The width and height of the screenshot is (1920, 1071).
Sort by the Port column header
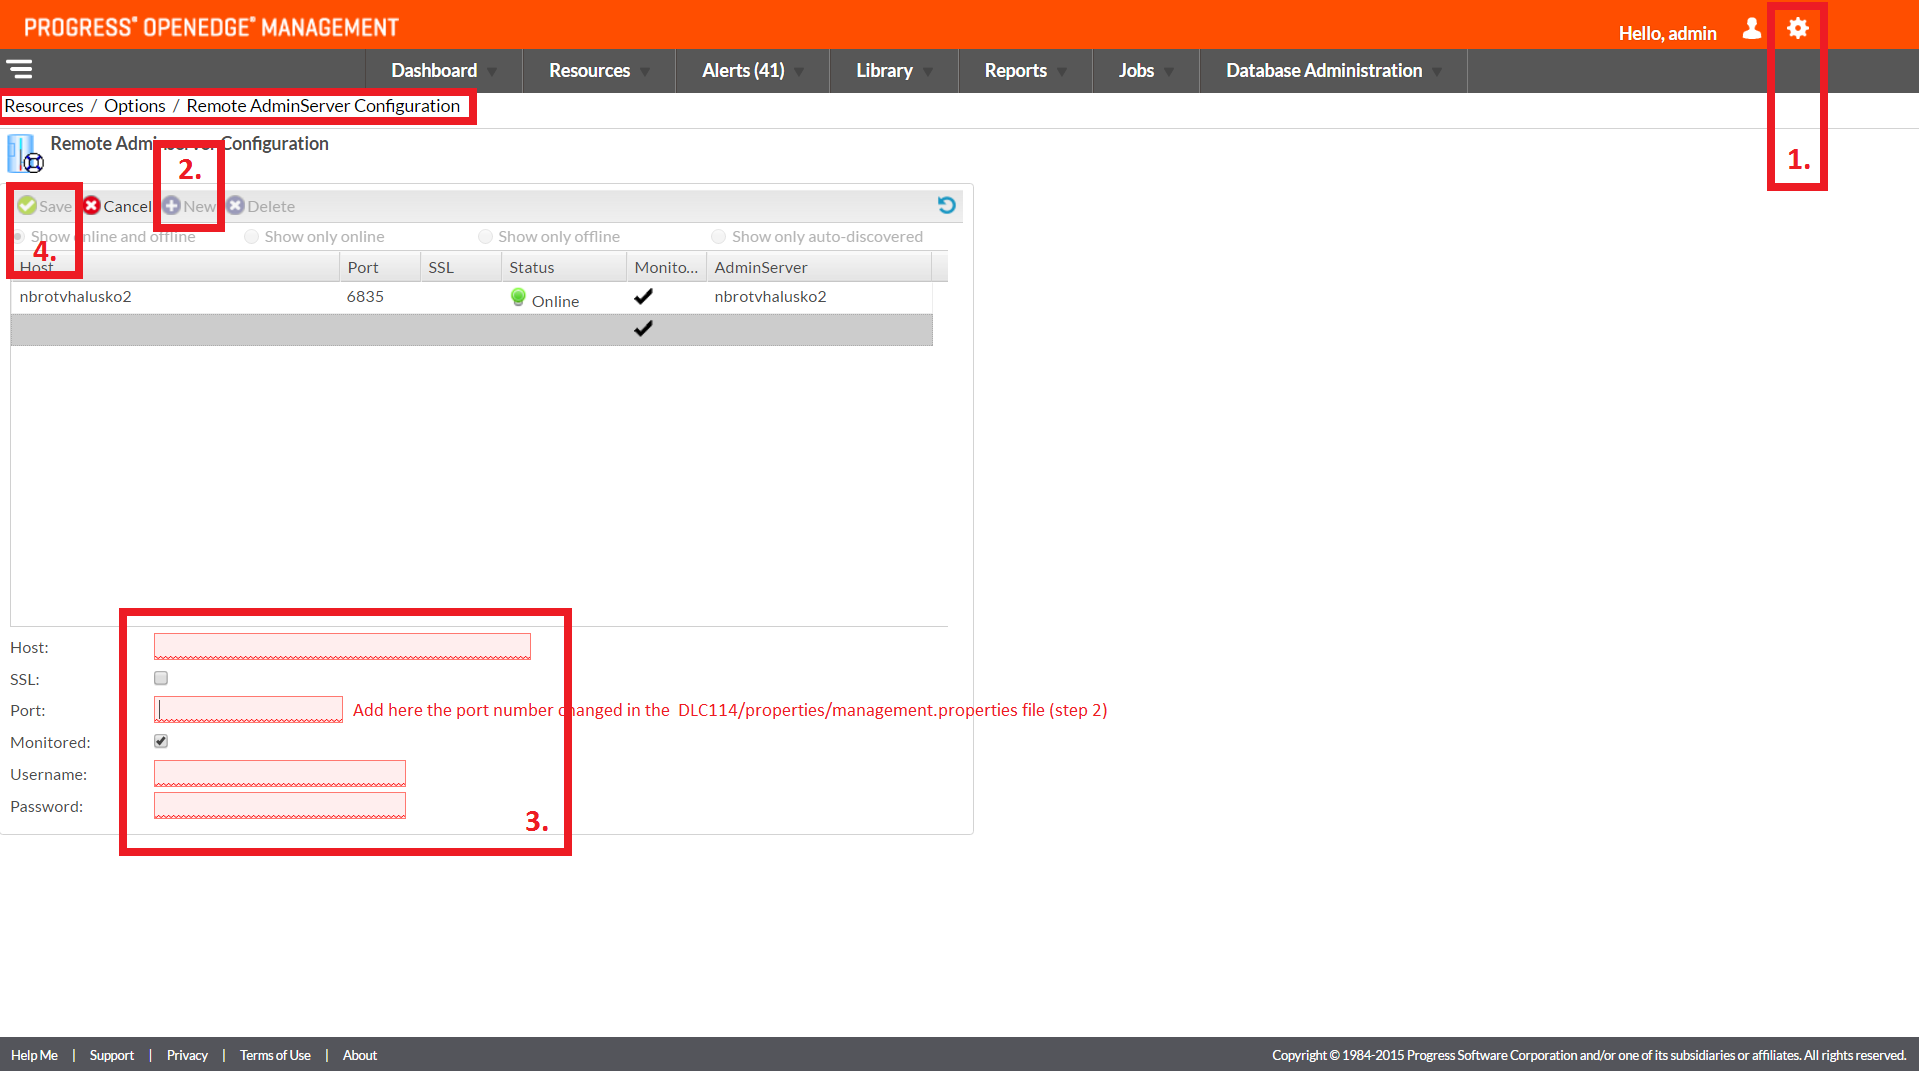(380, 267)
